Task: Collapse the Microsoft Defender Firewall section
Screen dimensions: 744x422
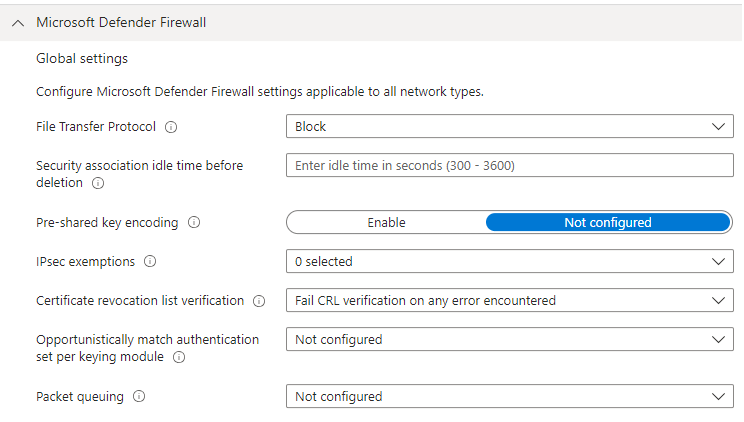Action: tap(18, 22)
